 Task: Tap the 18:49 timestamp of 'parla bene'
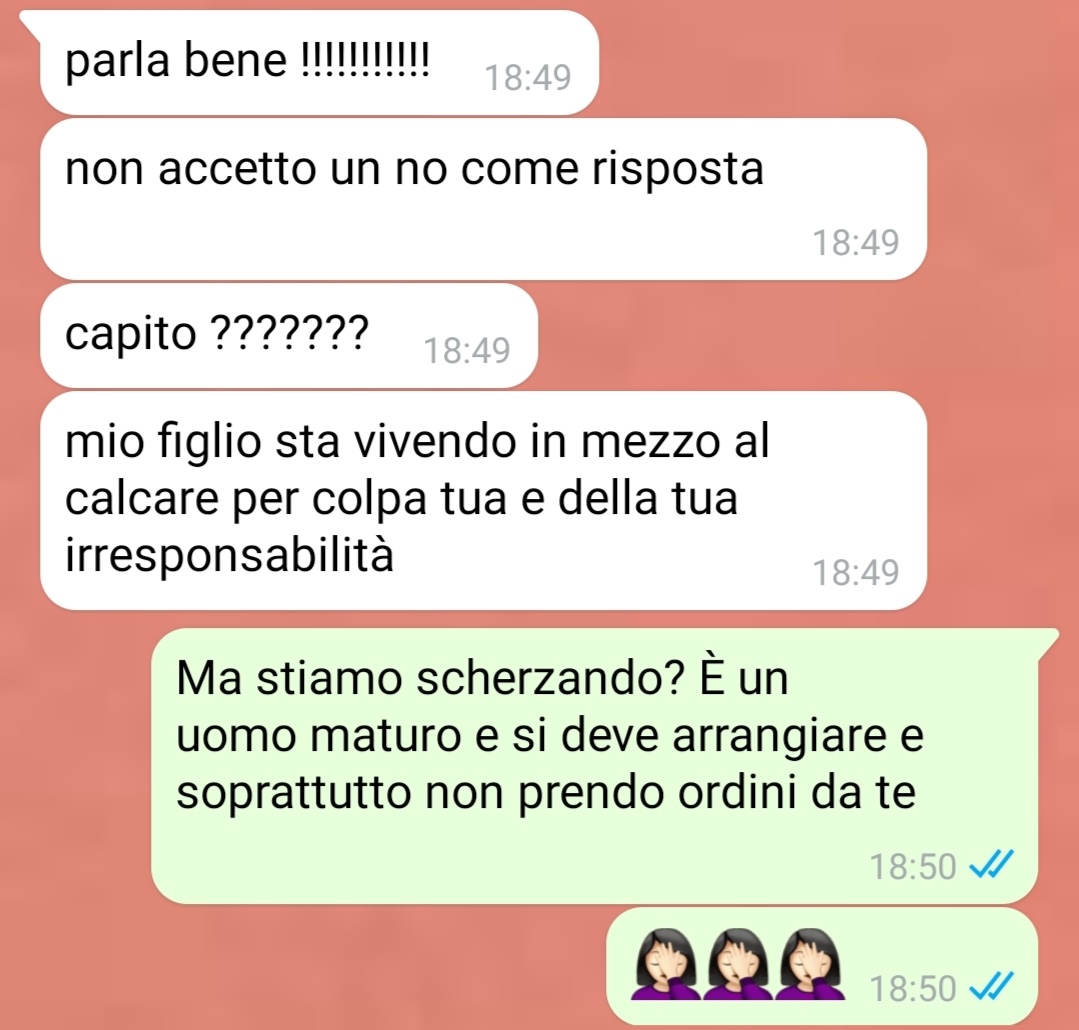[x=528, y=77]
